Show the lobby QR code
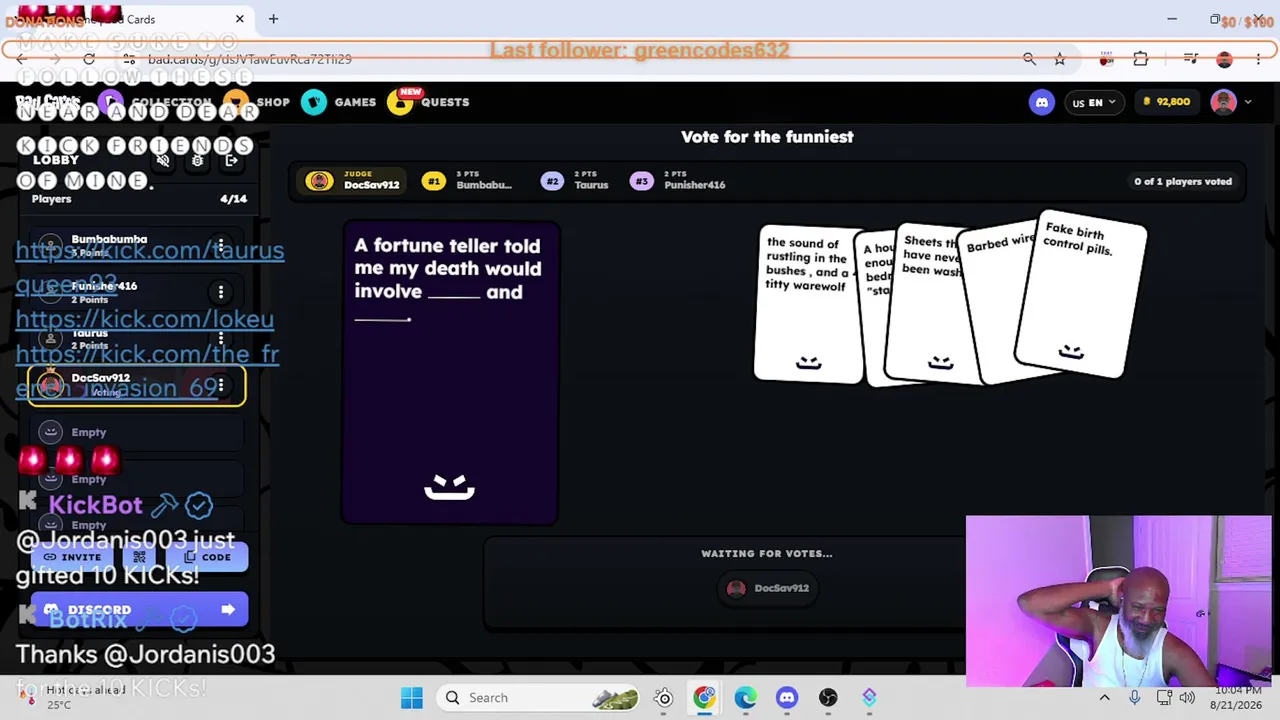The width and height of the screenshot is (1280, 720). (x=140, y=557)
